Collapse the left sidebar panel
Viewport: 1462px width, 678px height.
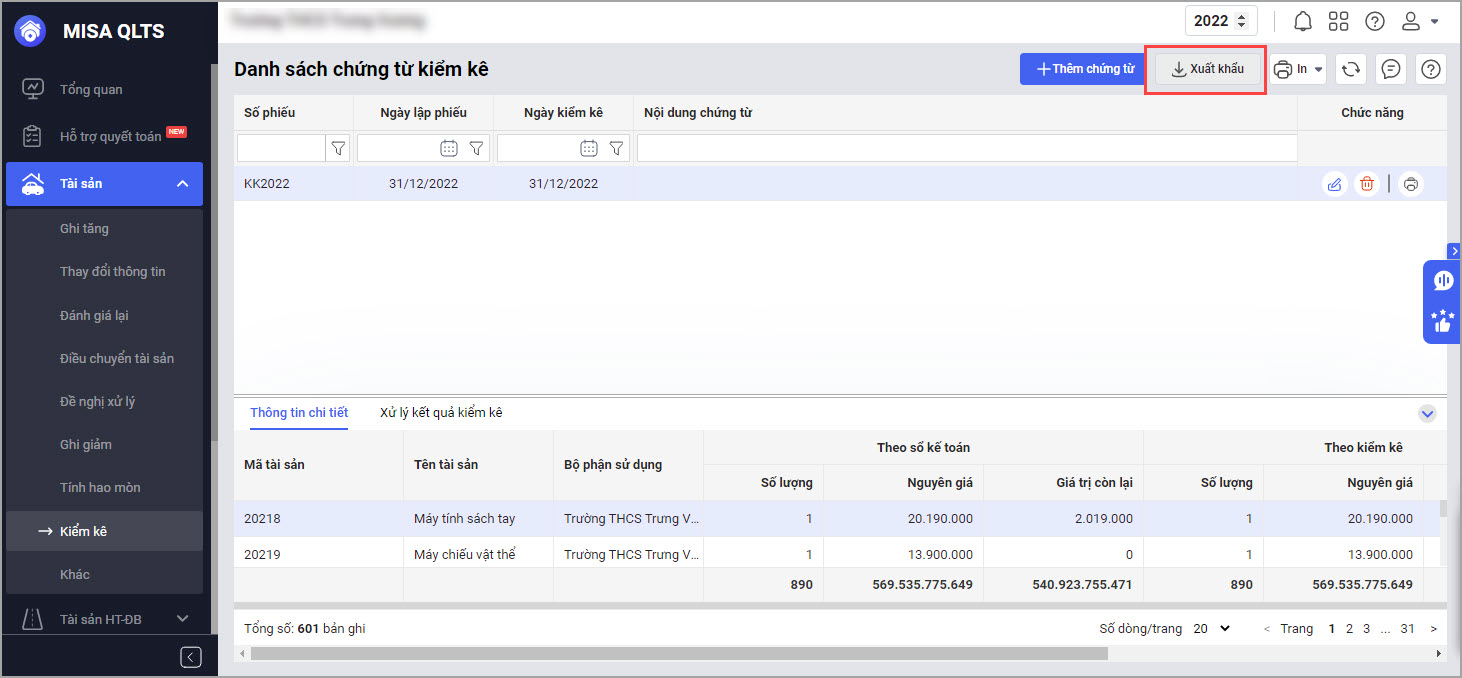click(x=191, y=657)
